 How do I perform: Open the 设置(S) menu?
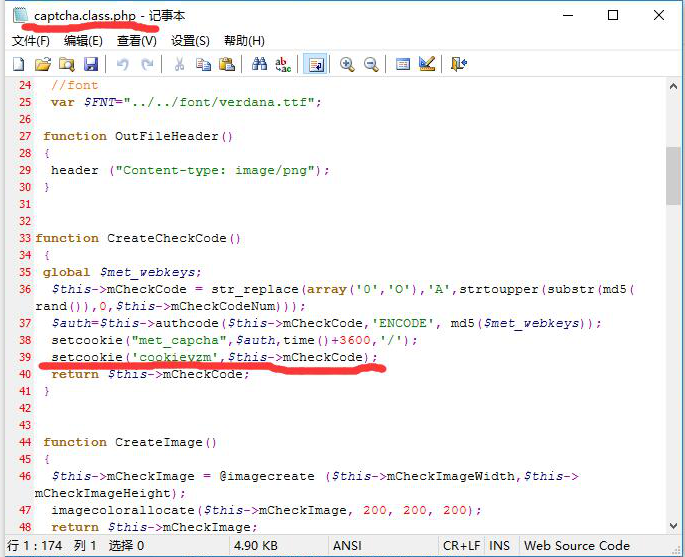pyautogui.click(x=190, y=41)
